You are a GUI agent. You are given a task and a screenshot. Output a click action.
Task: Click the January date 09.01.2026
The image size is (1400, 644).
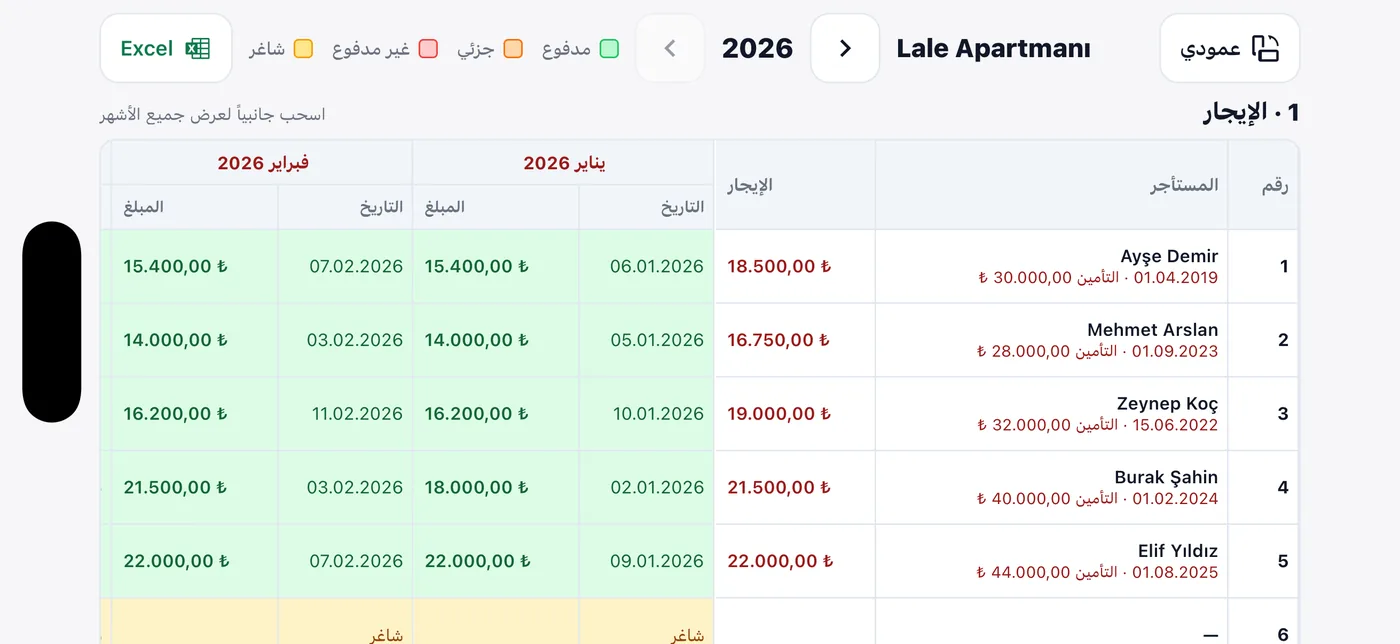coord(657,561)
